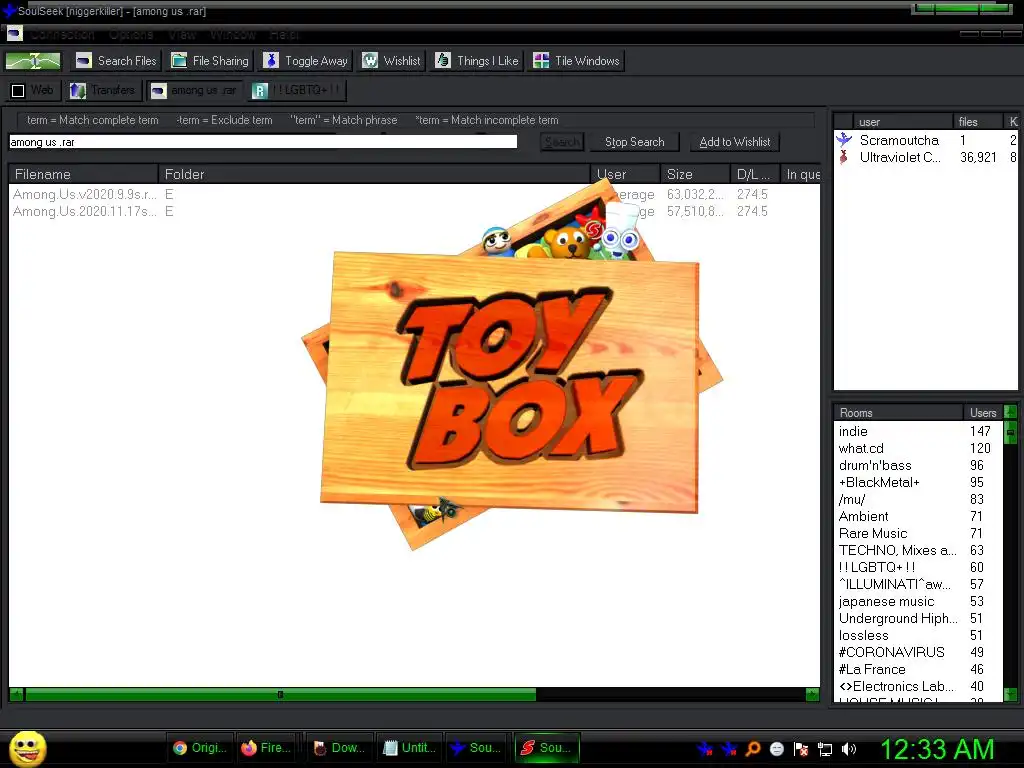Image resolution: width=1024 pixels, height=768 pixels.
Task: Switch to the Web tab
Action: 33,90
